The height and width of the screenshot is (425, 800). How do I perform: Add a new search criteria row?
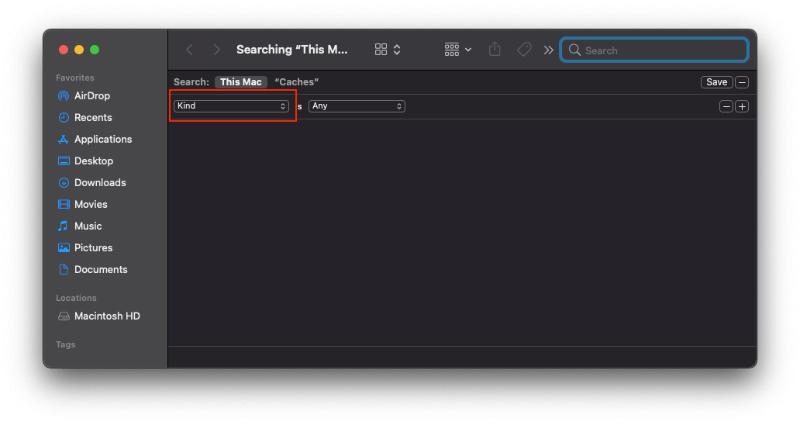pyautogui.click(x=742, y=107)
